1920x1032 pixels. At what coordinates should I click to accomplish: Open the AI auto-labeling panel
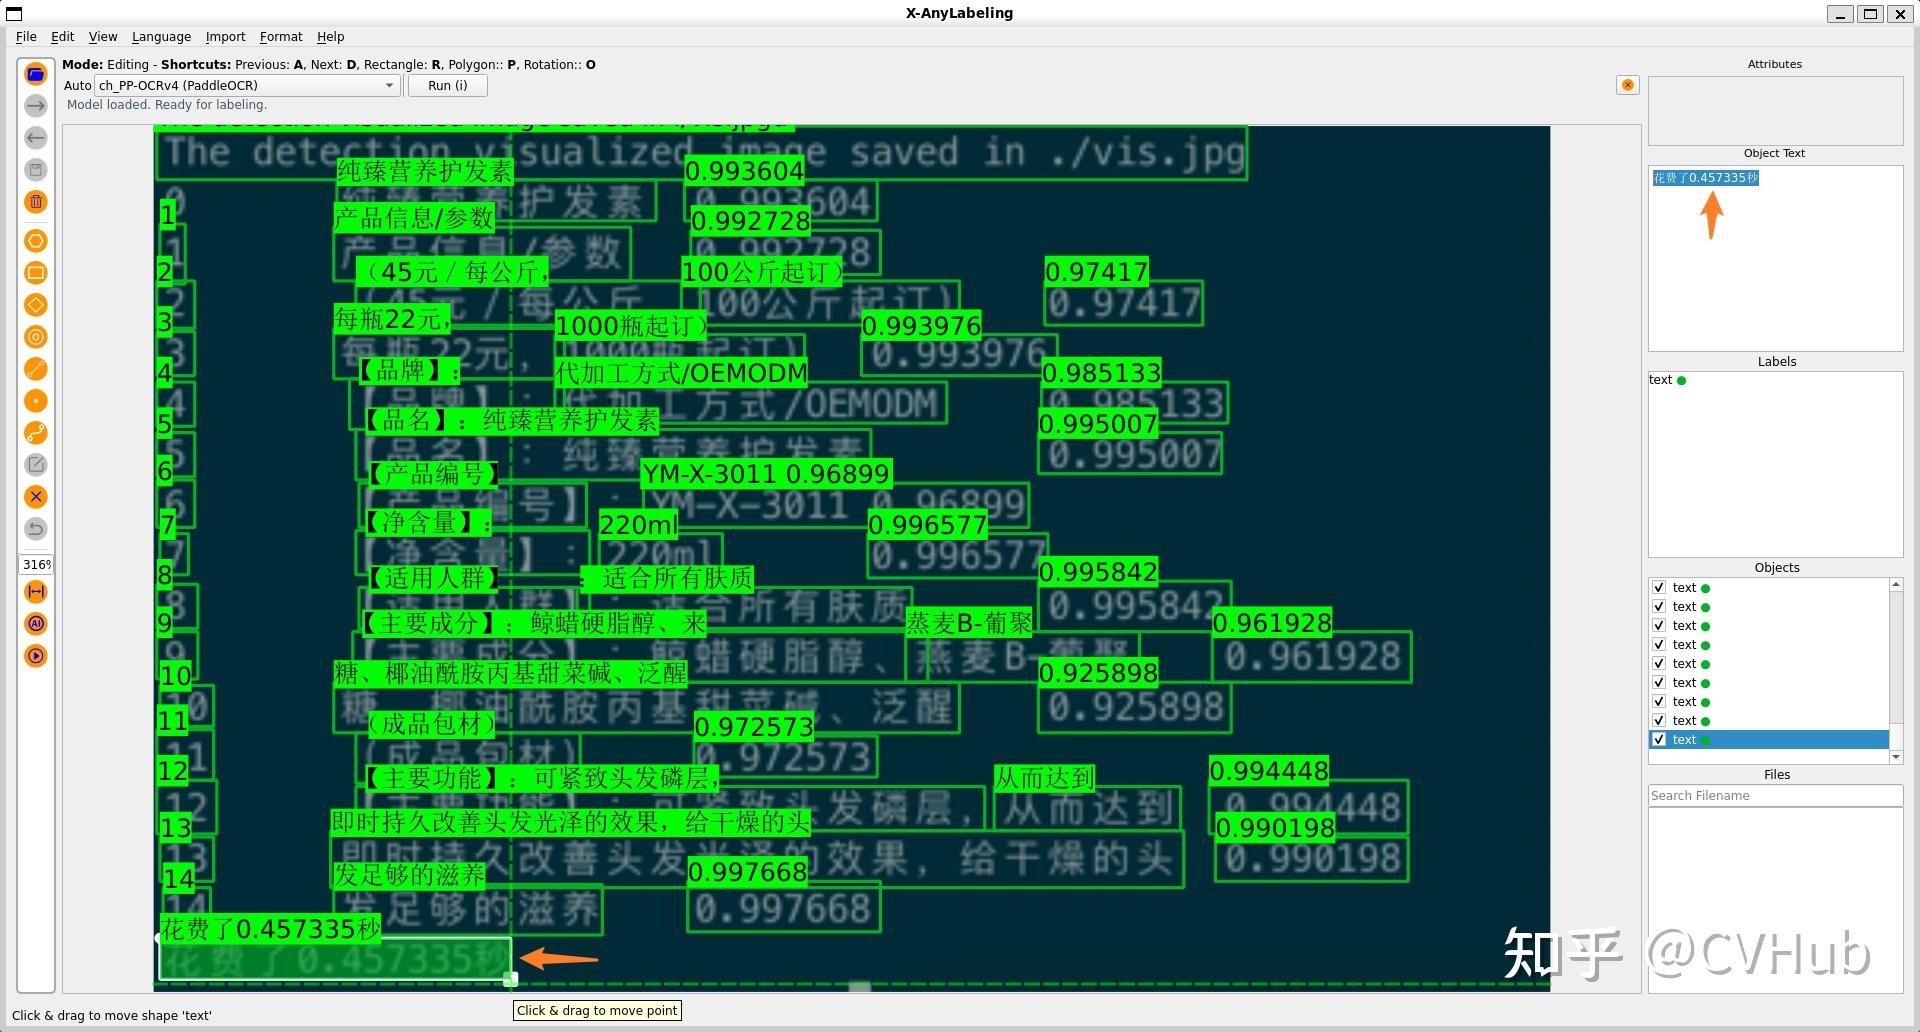[x=36, y=623]
